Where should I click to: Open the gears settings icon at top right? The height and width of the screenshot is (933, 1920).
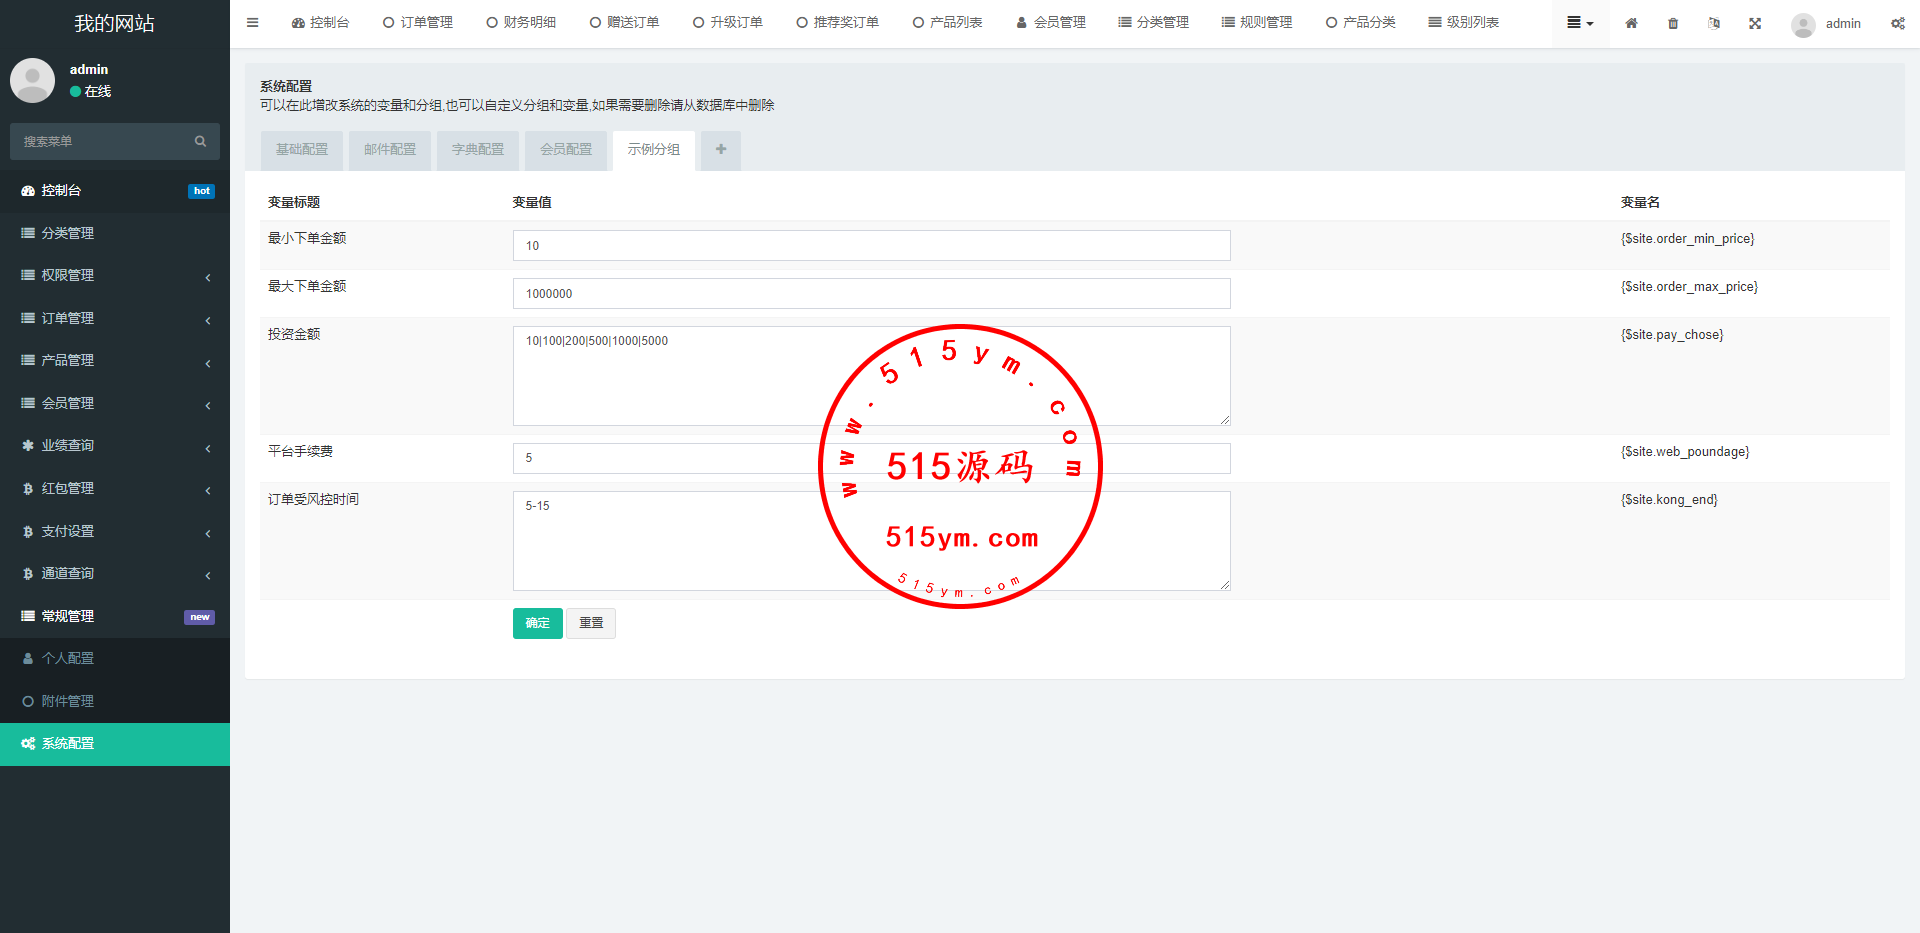coord(1897,23)
